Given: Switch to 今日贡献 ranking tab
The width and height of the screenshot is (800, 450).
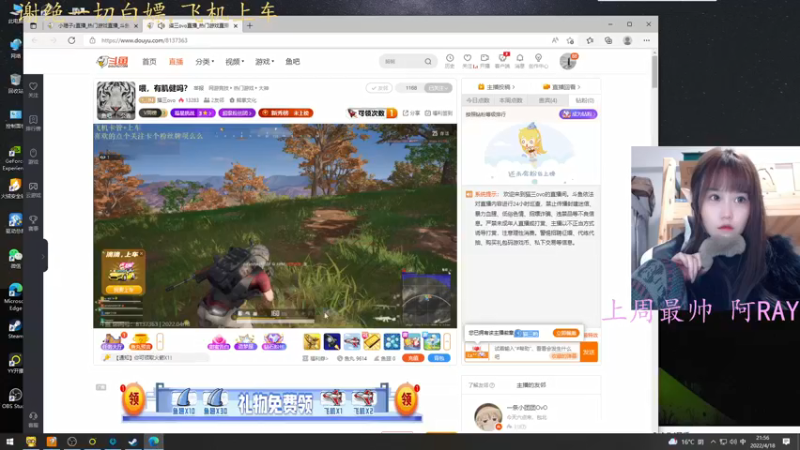Looking at the screenshot, I should point(478,101).
